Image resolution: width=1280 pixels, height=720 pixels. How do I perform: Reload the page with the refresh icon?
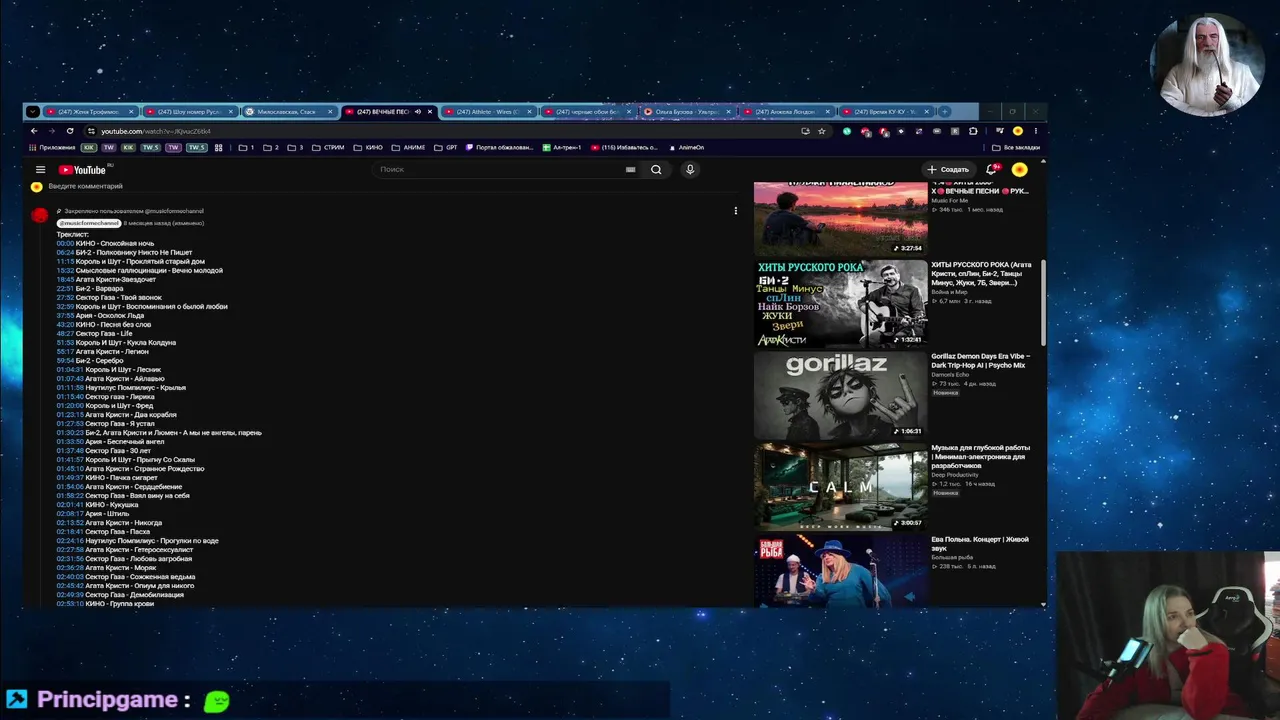70,131
